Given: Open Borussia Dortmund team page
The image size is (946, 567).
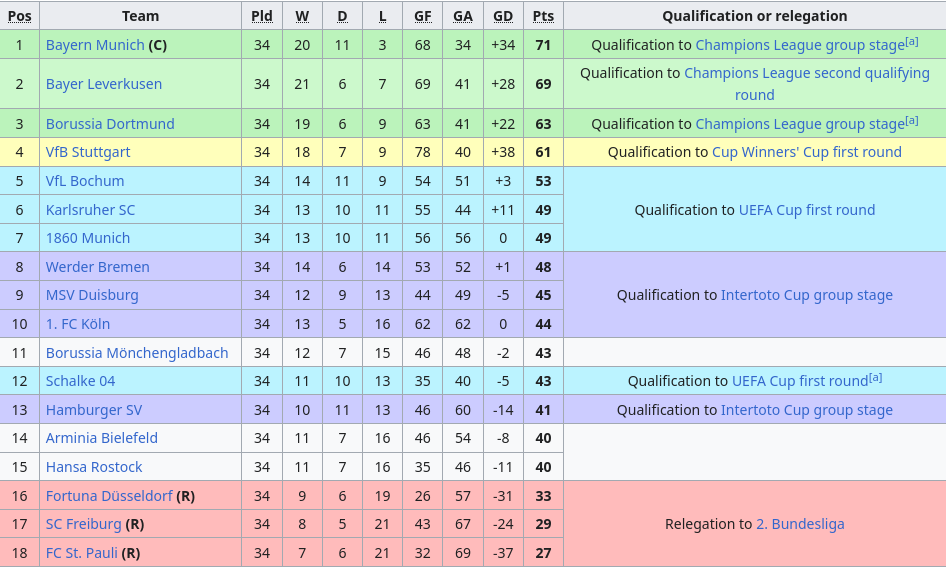Looking at the screenshot, I should [x=110, y=124].
